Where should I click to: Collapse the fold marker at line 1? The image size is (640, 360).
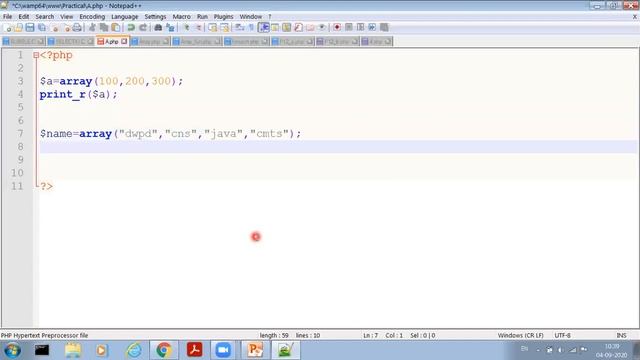36,55
